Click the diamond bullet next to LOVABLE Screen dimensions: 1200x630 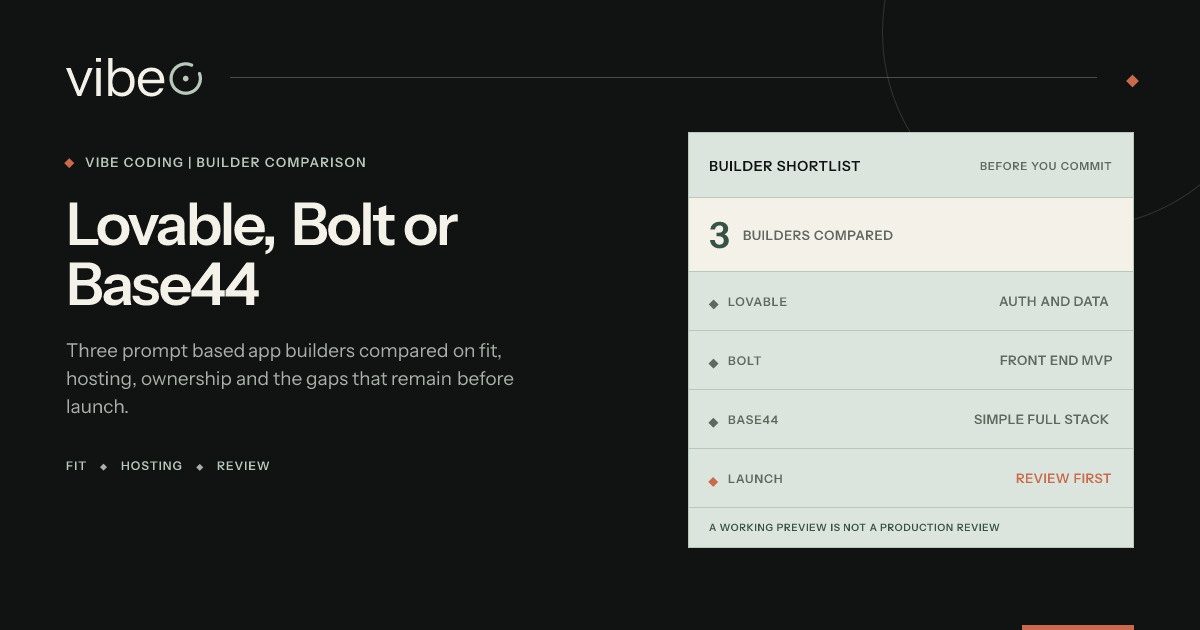pos(713,304)
